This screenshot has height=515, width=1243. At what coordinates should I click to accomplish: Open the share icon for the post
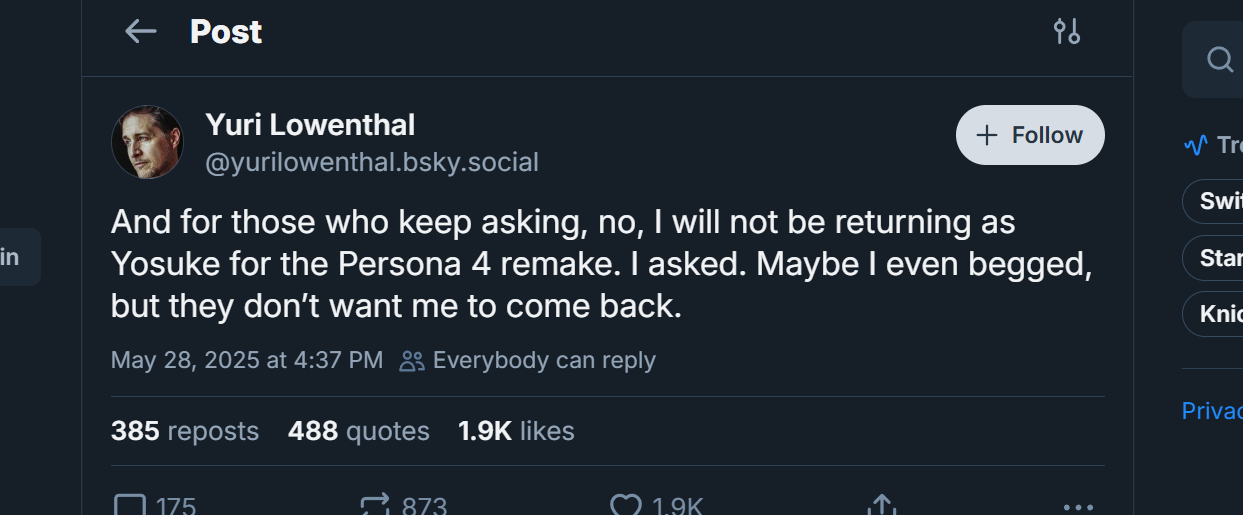click(881, 506)
